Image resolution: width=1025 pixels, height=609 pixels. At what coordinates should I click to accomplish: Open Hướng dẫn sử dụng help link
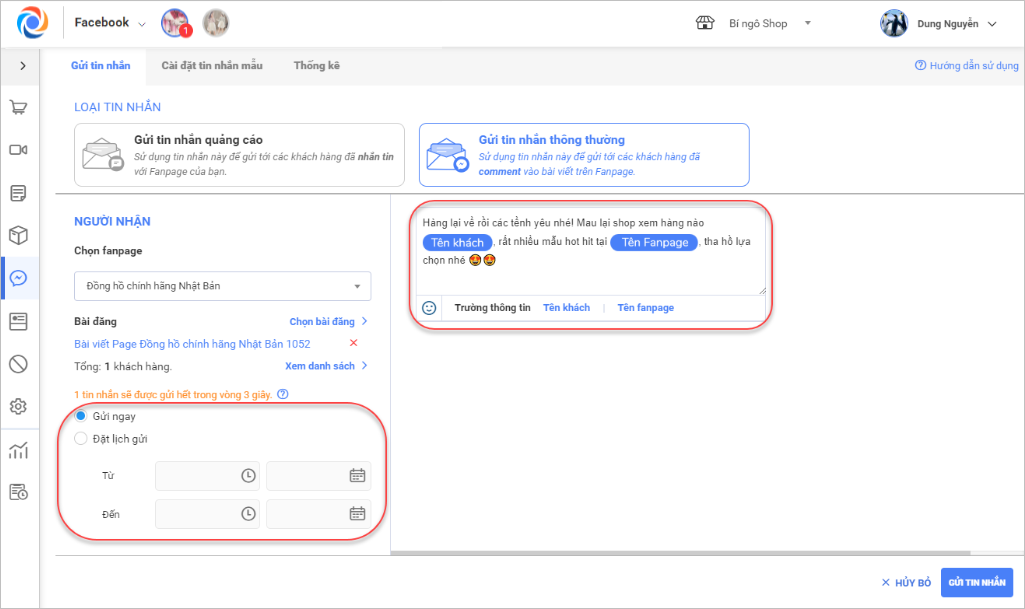coord(966,65)
